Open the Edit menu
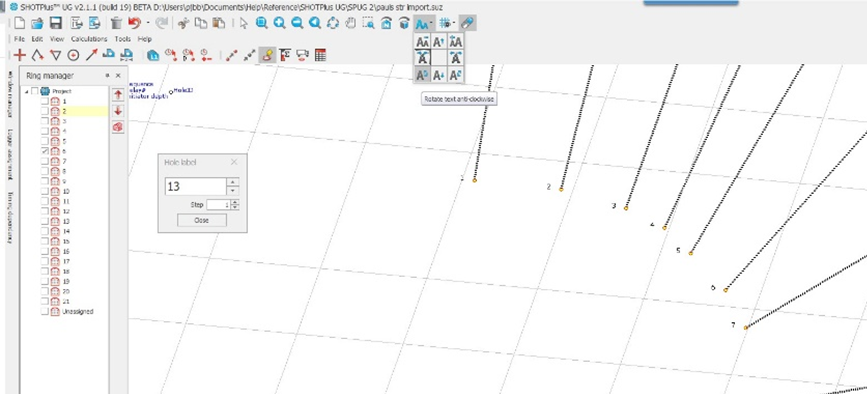The width and height of the screenshot is (867, 394). (x=36, y=39)
